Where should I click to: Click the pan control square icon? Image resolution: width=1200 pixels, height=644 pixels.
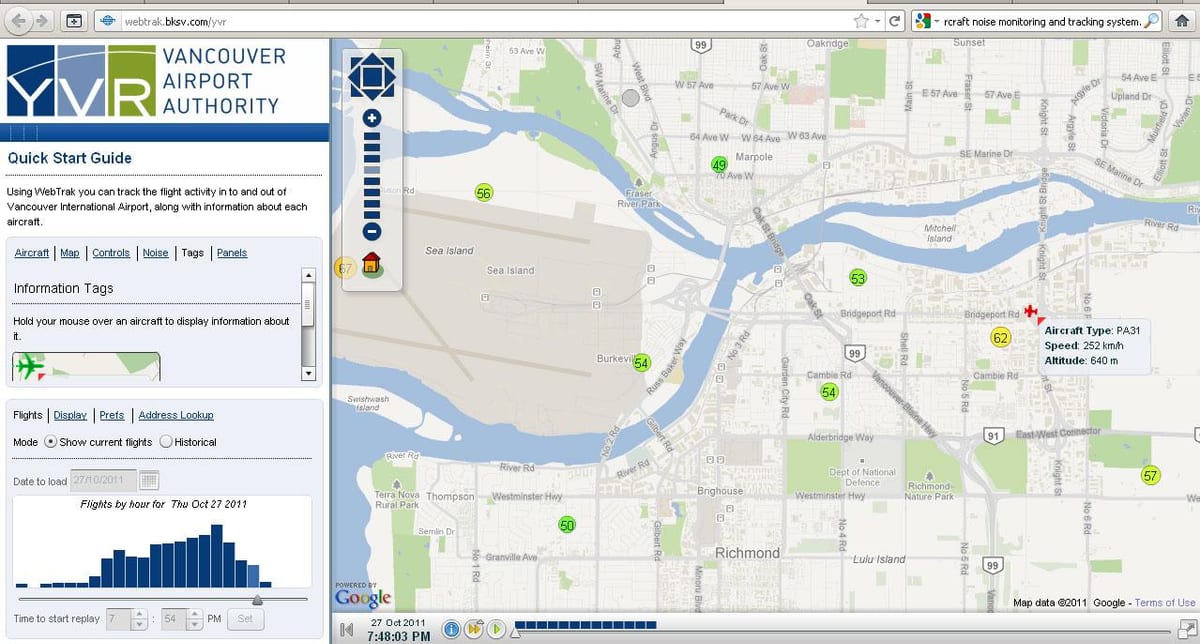[372, 76]
